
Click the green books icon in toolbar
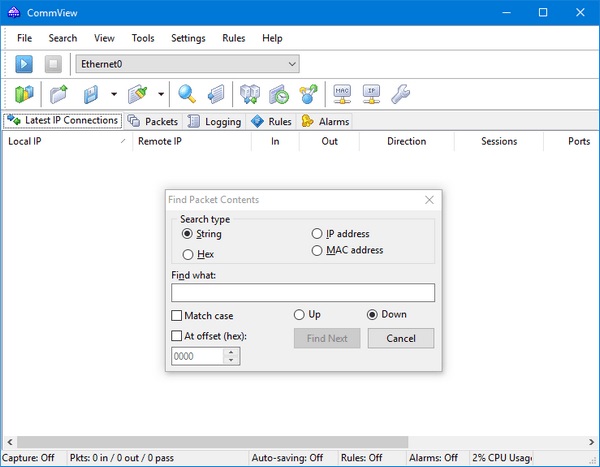pyautogui.click(x=24, y=94)
